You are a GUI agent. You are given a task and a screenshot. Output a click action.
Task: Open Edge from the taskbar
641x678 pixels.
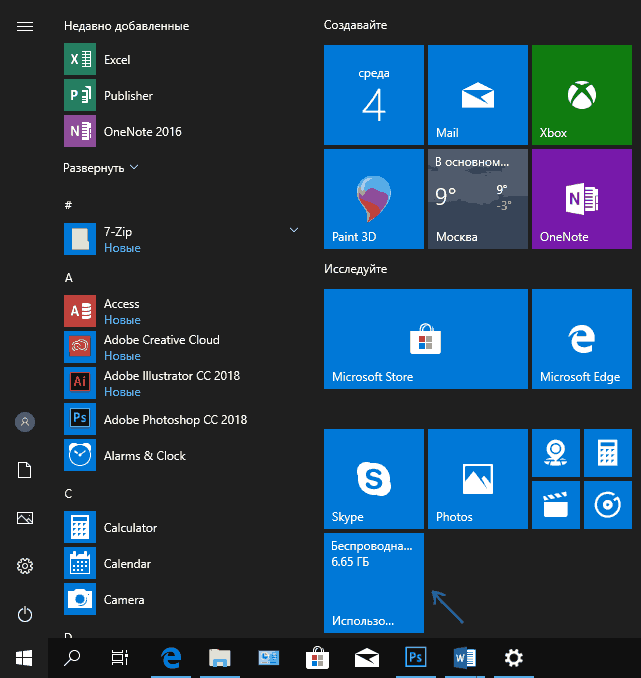coord(171,658)
